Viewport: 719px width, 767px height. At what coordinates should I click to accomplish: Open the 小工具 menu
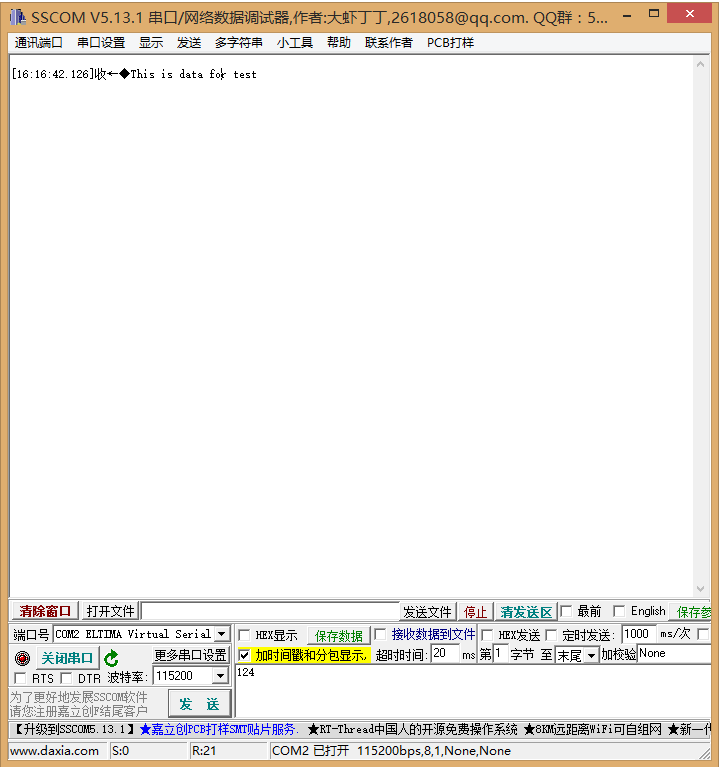click(x=295, y=43)
